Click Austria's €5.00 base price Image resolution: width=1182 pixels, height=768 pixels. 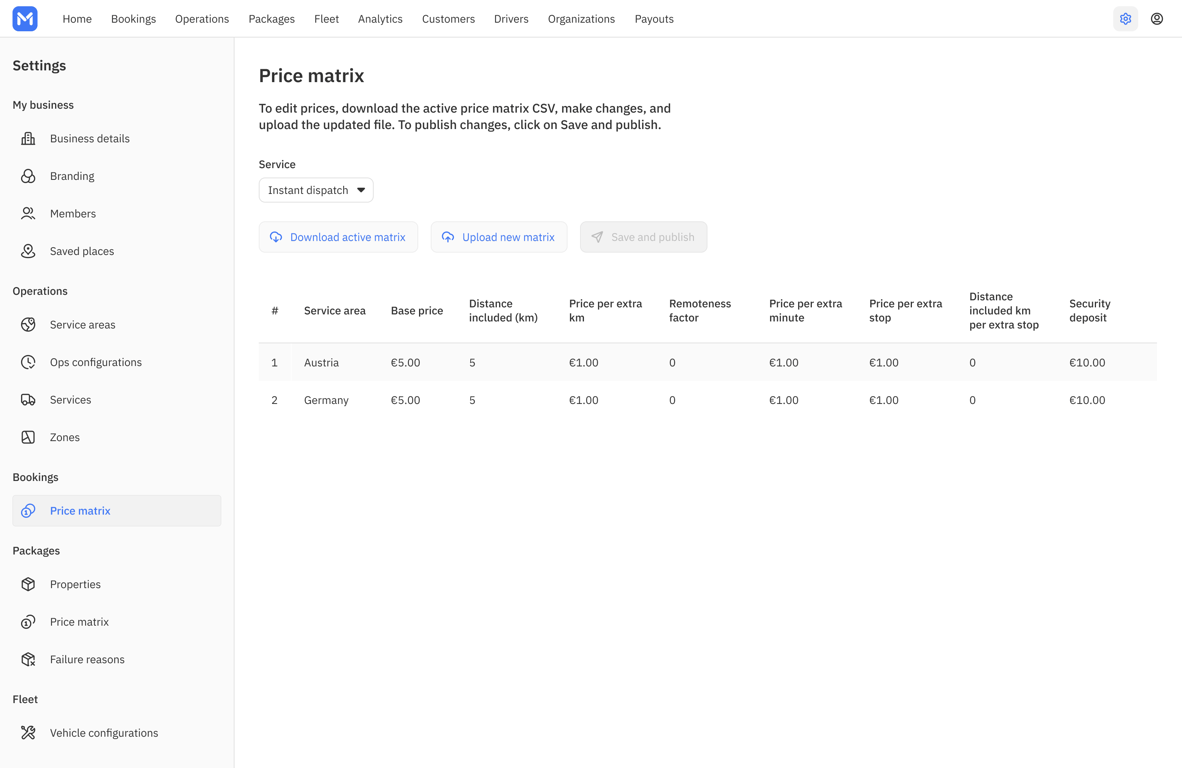click(406, 363)
